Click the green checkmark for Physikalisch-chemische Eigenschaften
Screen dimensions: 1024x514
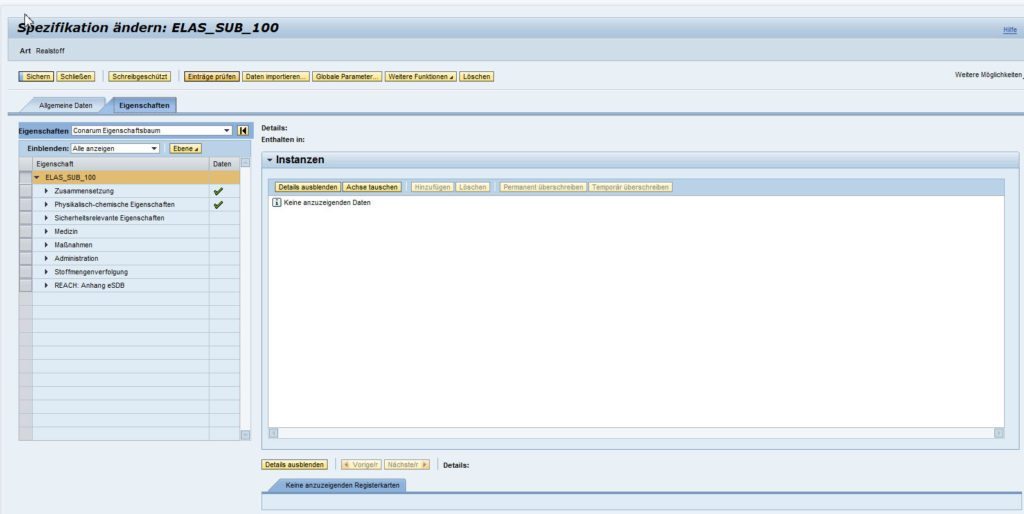tap(218, 204)
